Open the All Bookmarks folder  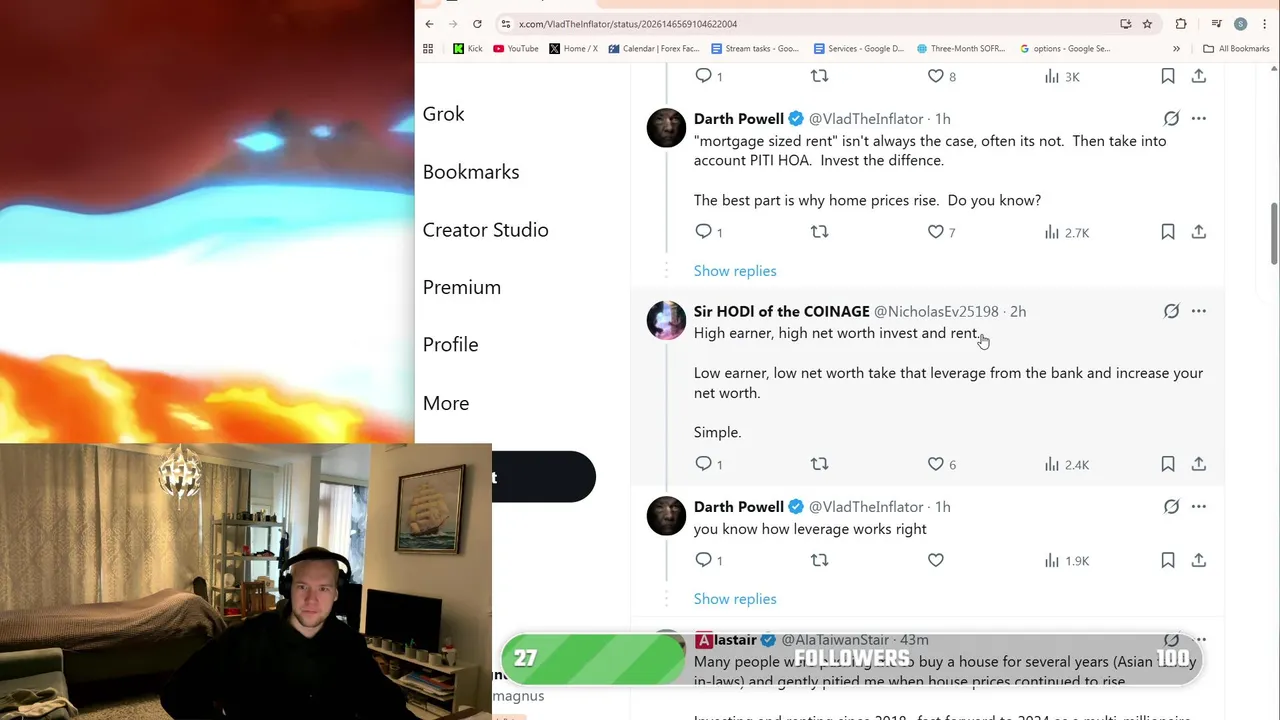click(1236, 48)
